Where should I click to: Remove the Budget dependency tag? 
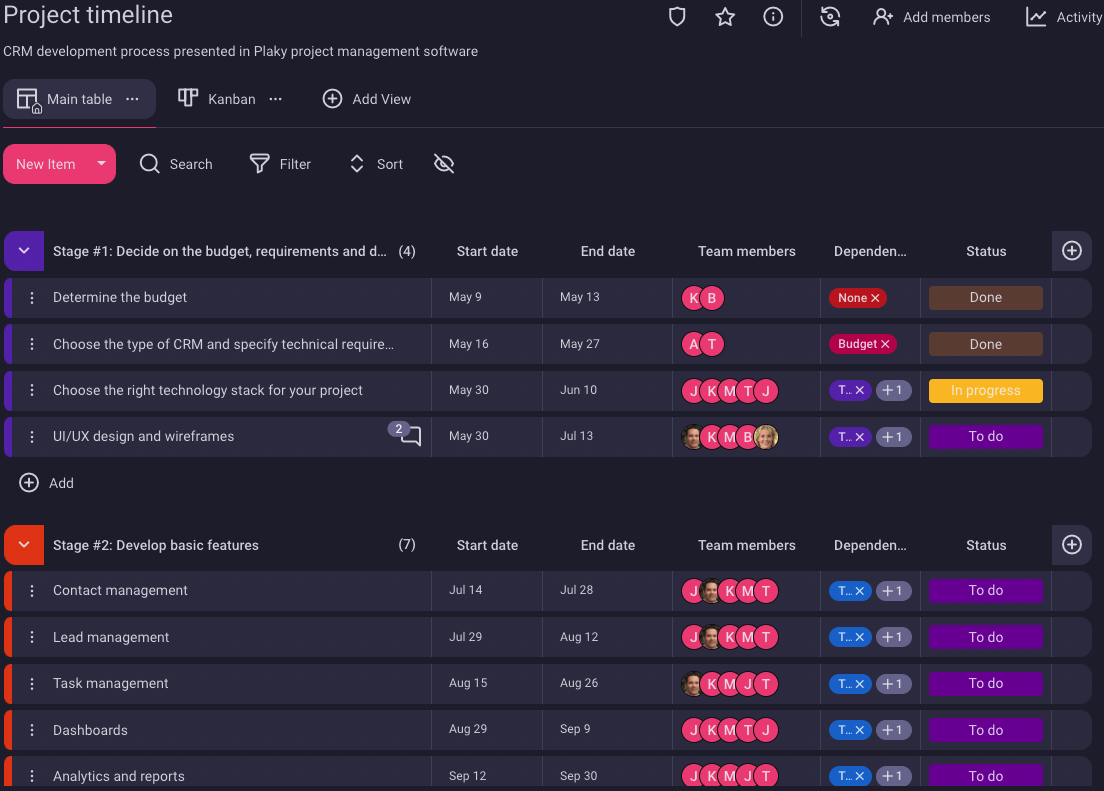885,344
